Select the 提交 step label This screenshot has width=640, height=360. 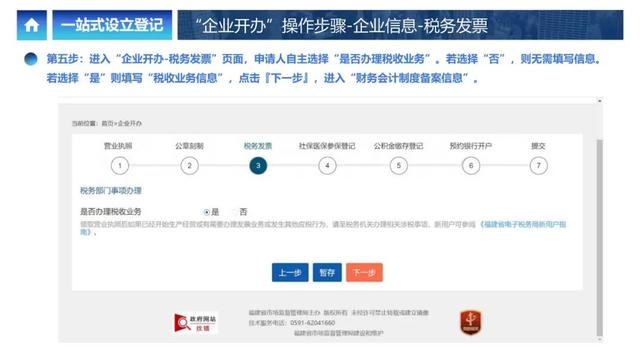point(538,146)
